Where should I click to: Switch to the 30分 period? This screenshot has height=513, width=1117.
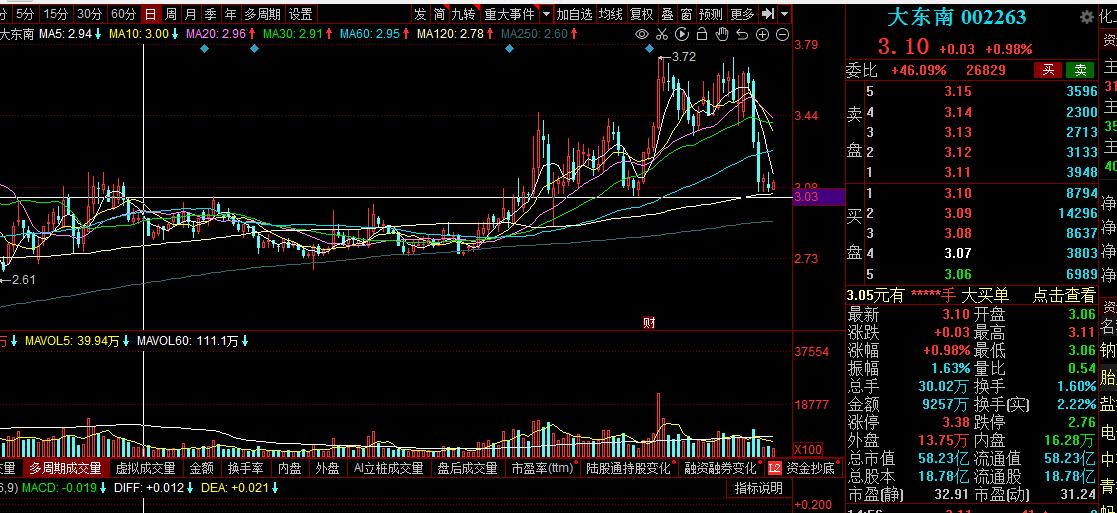[x=90, y=14]
